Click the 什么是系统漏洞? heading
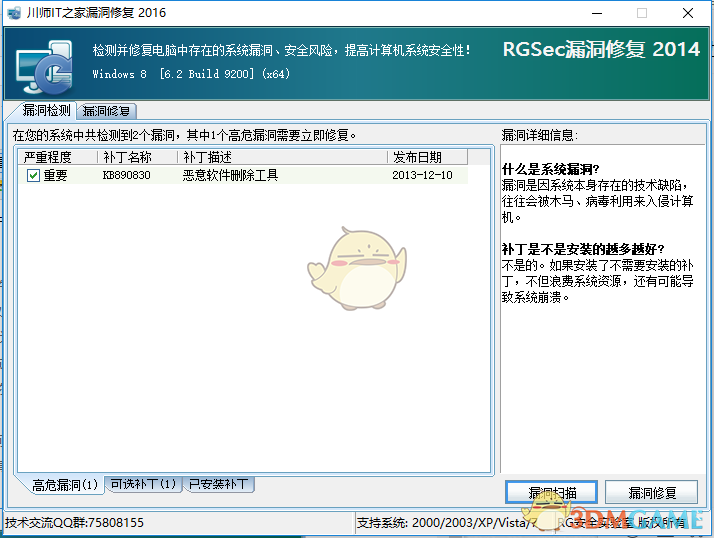This screenshot has width=714, height=538. (x=551, y=169)
